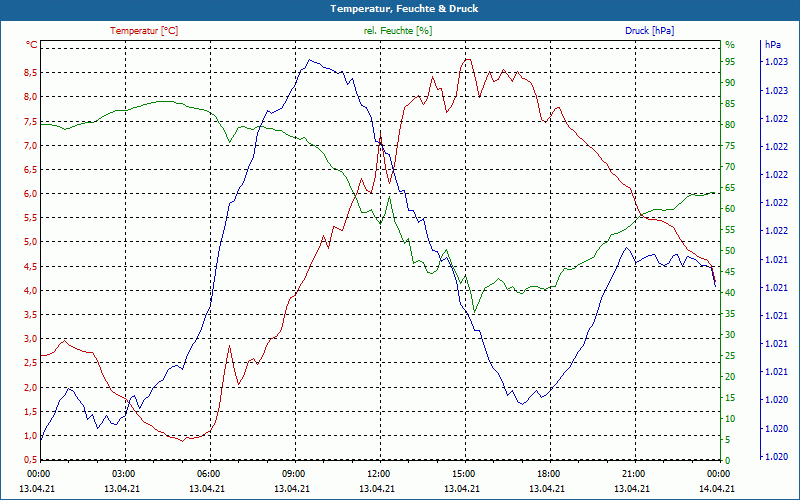Screen dimensions: 800x500
Task: Click the green "75" humidity axis tick
Action: click(730, 146)
